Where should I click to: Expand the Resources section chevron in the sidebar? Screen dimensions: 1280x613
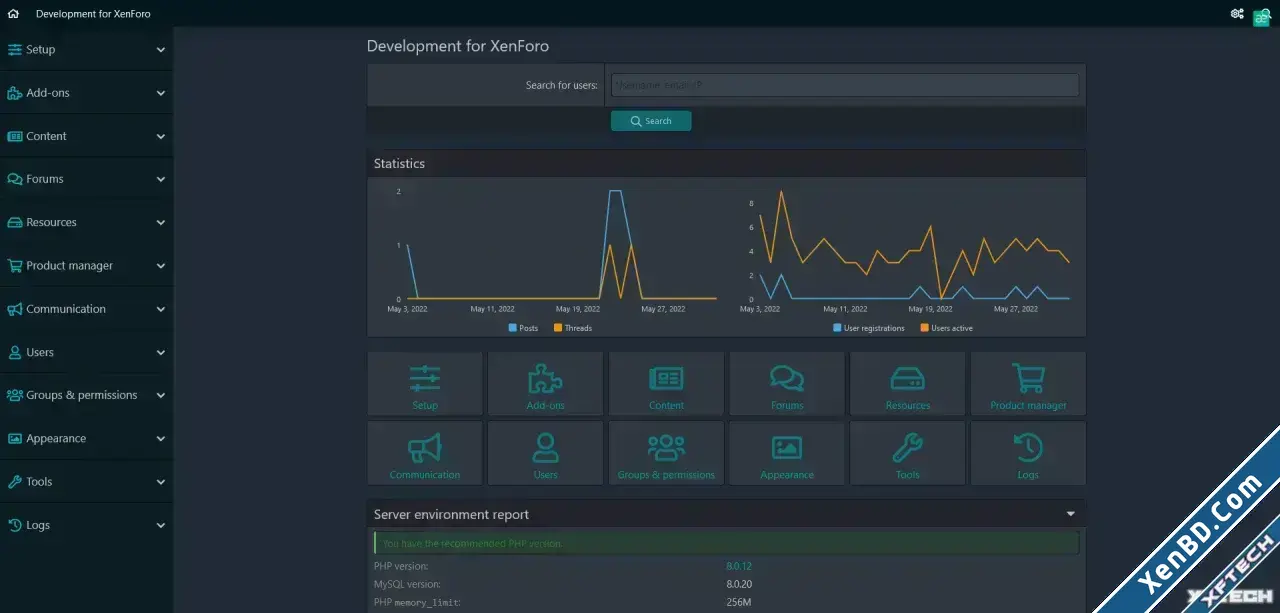tap(161, 223)
